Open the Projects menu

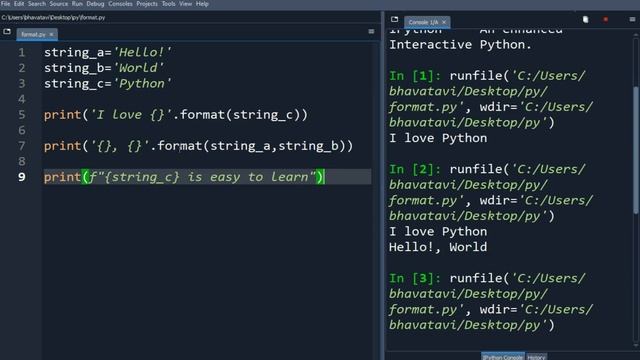[147, 4]
